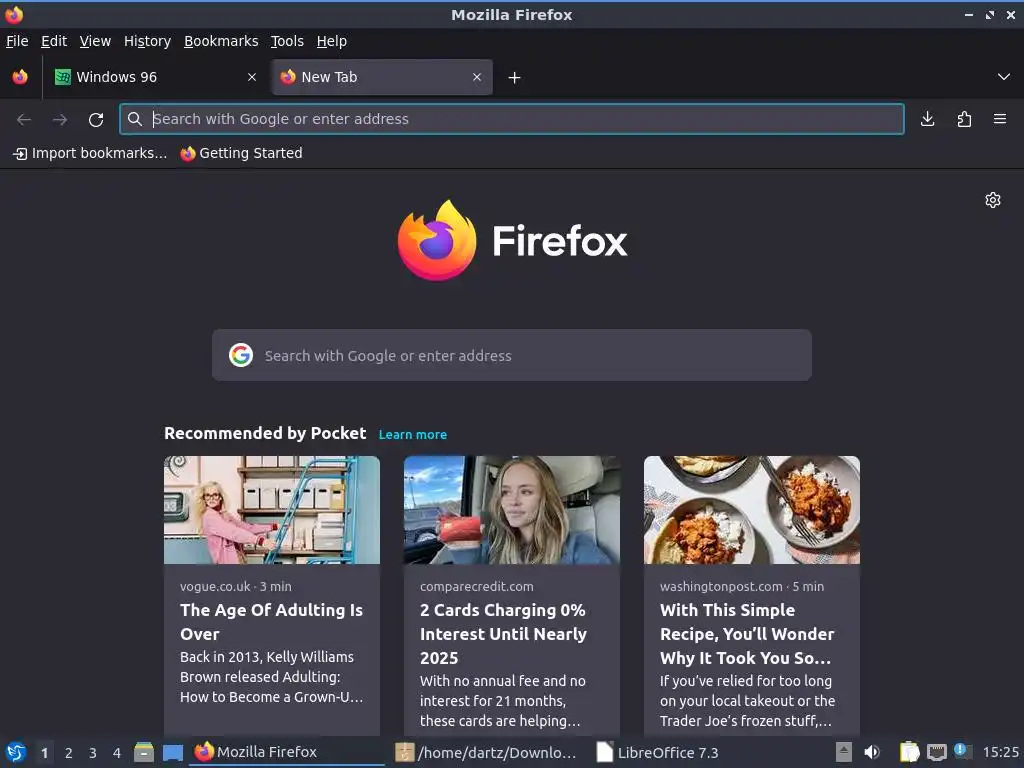This screenshot has height=768, width=1024.
Task: Open the Downloads panel icon
Action: coord(927,119)
